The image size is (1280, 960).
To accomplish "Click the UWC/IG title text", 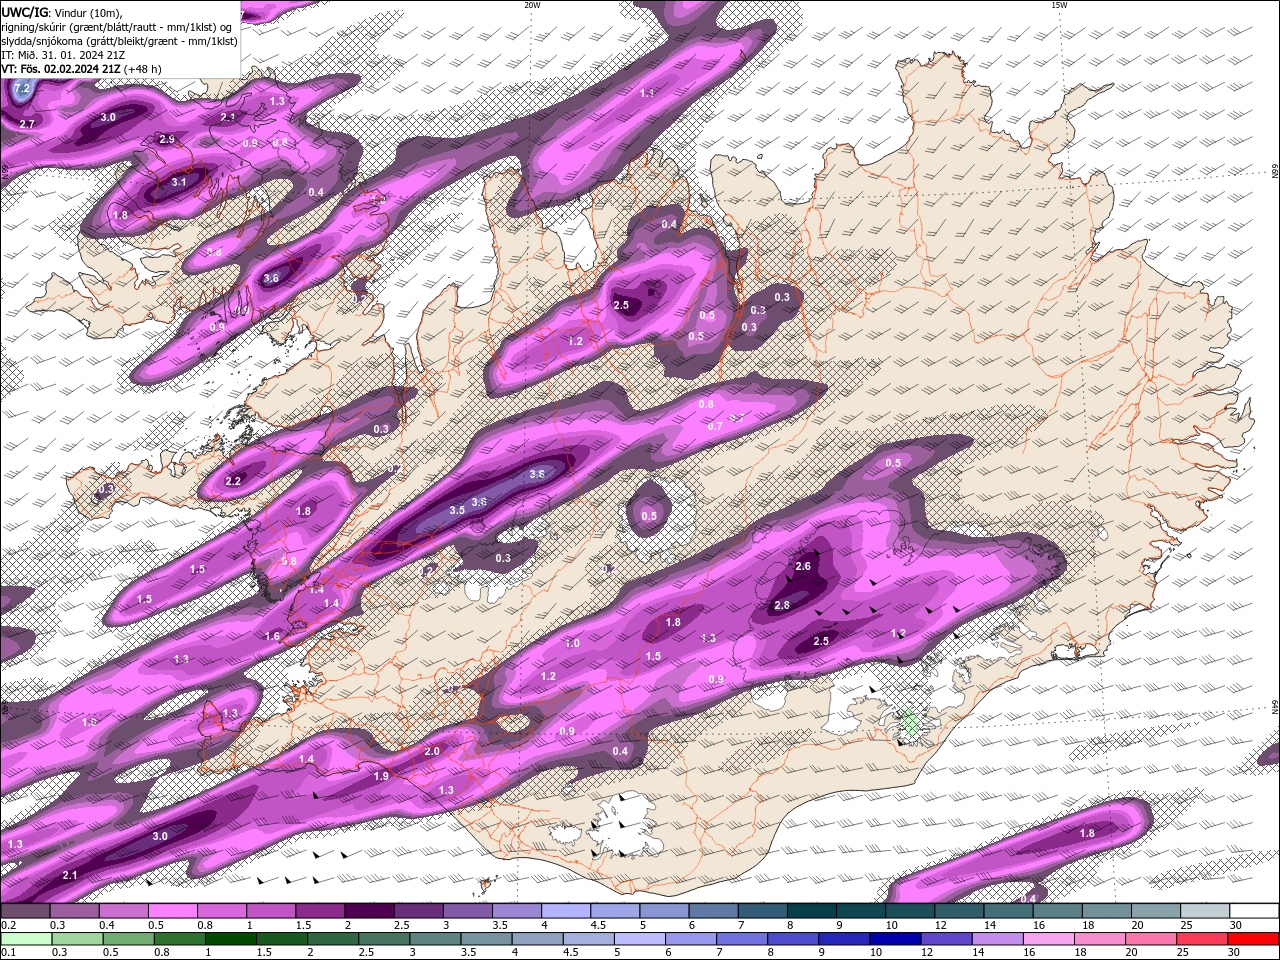I will point(25,12).
